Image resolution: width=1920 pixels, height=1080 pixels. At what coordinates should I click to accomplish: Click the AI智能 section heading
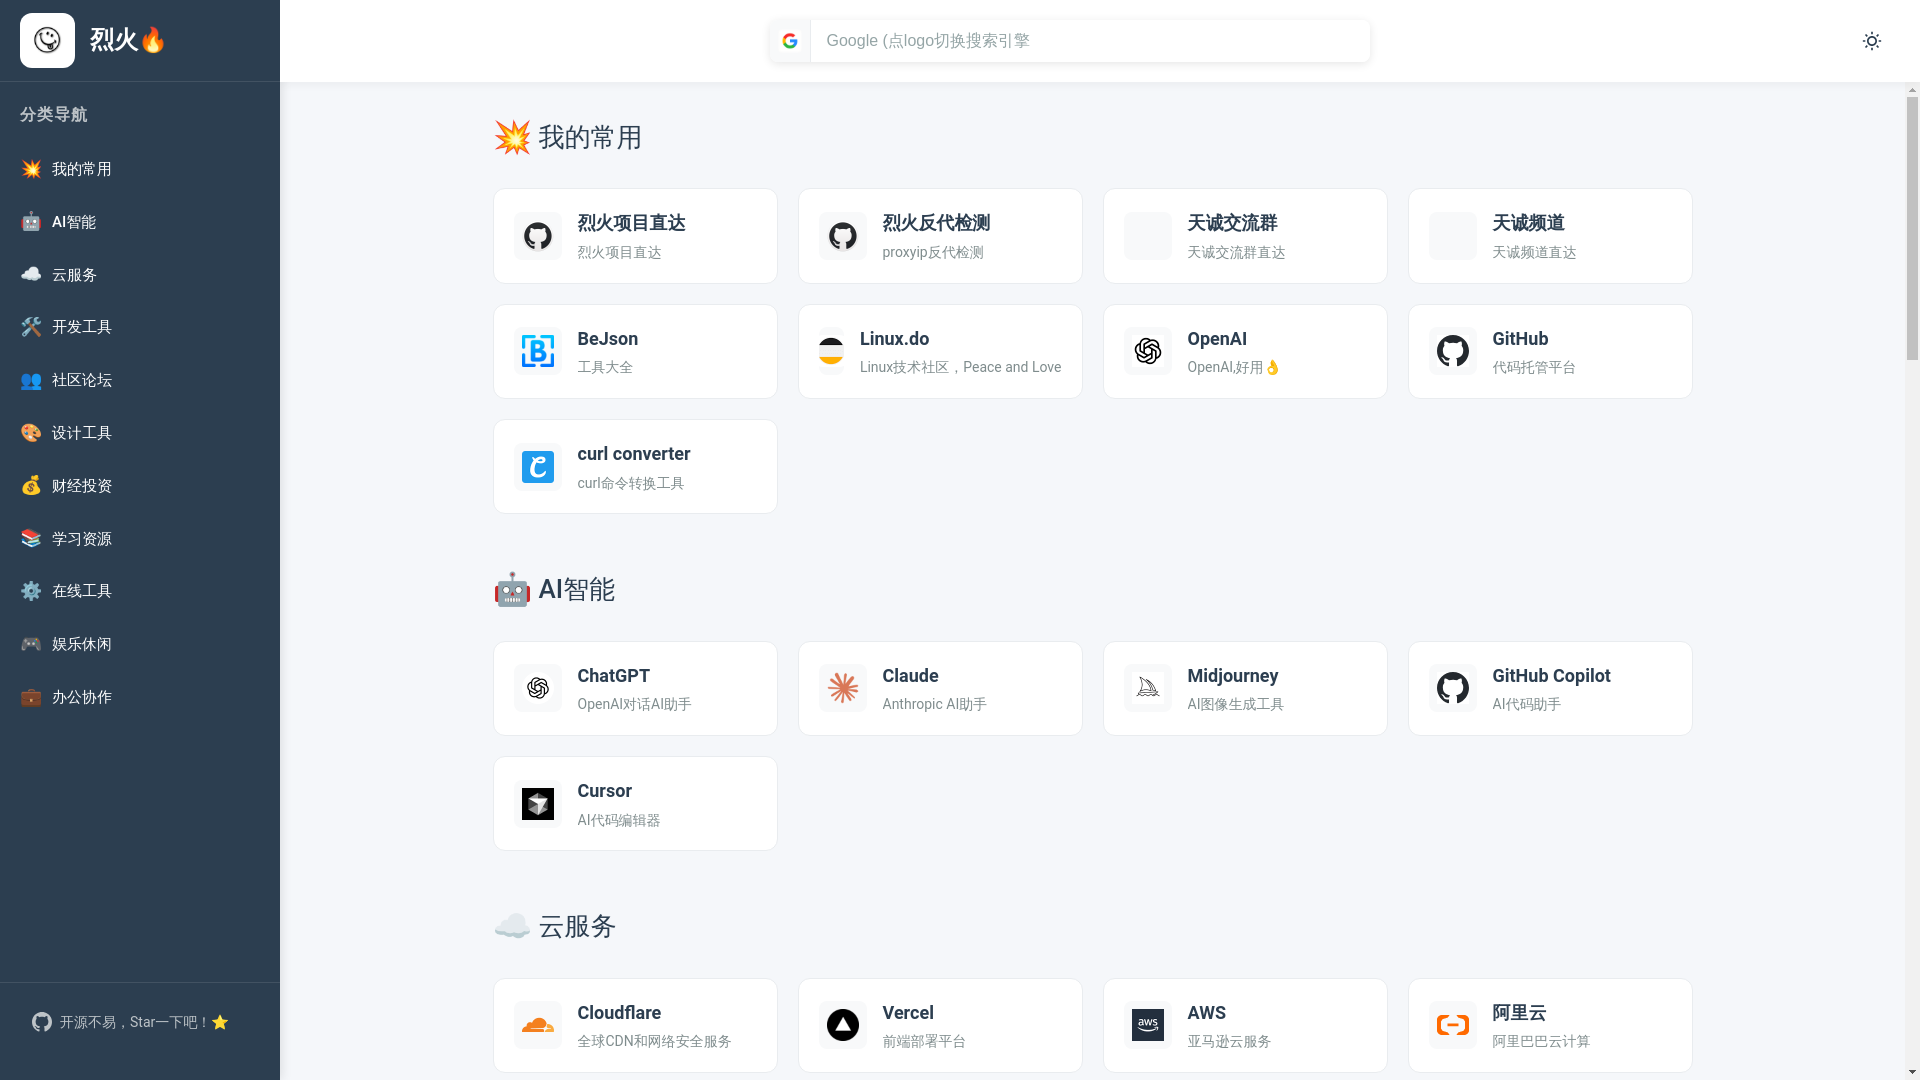(555, 590)
